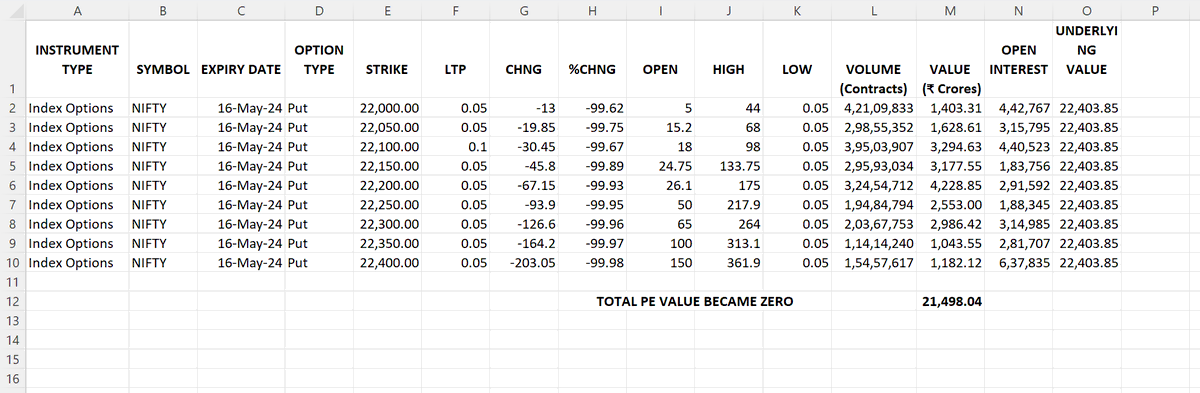Select 16-May-24 expiry cell in row 9
This screenshot has width=1200, height=393.
[x=240, y=243]
